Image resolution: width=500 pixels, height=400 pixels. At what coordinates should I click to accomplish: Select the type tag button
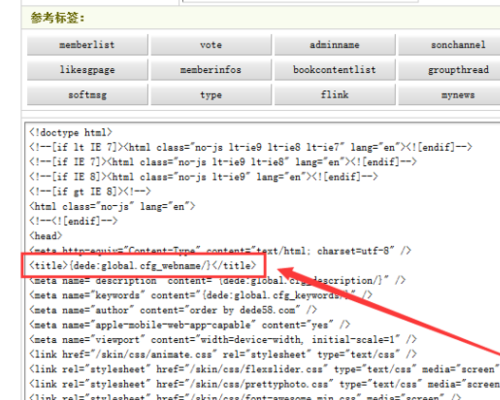tap(211, 95)
